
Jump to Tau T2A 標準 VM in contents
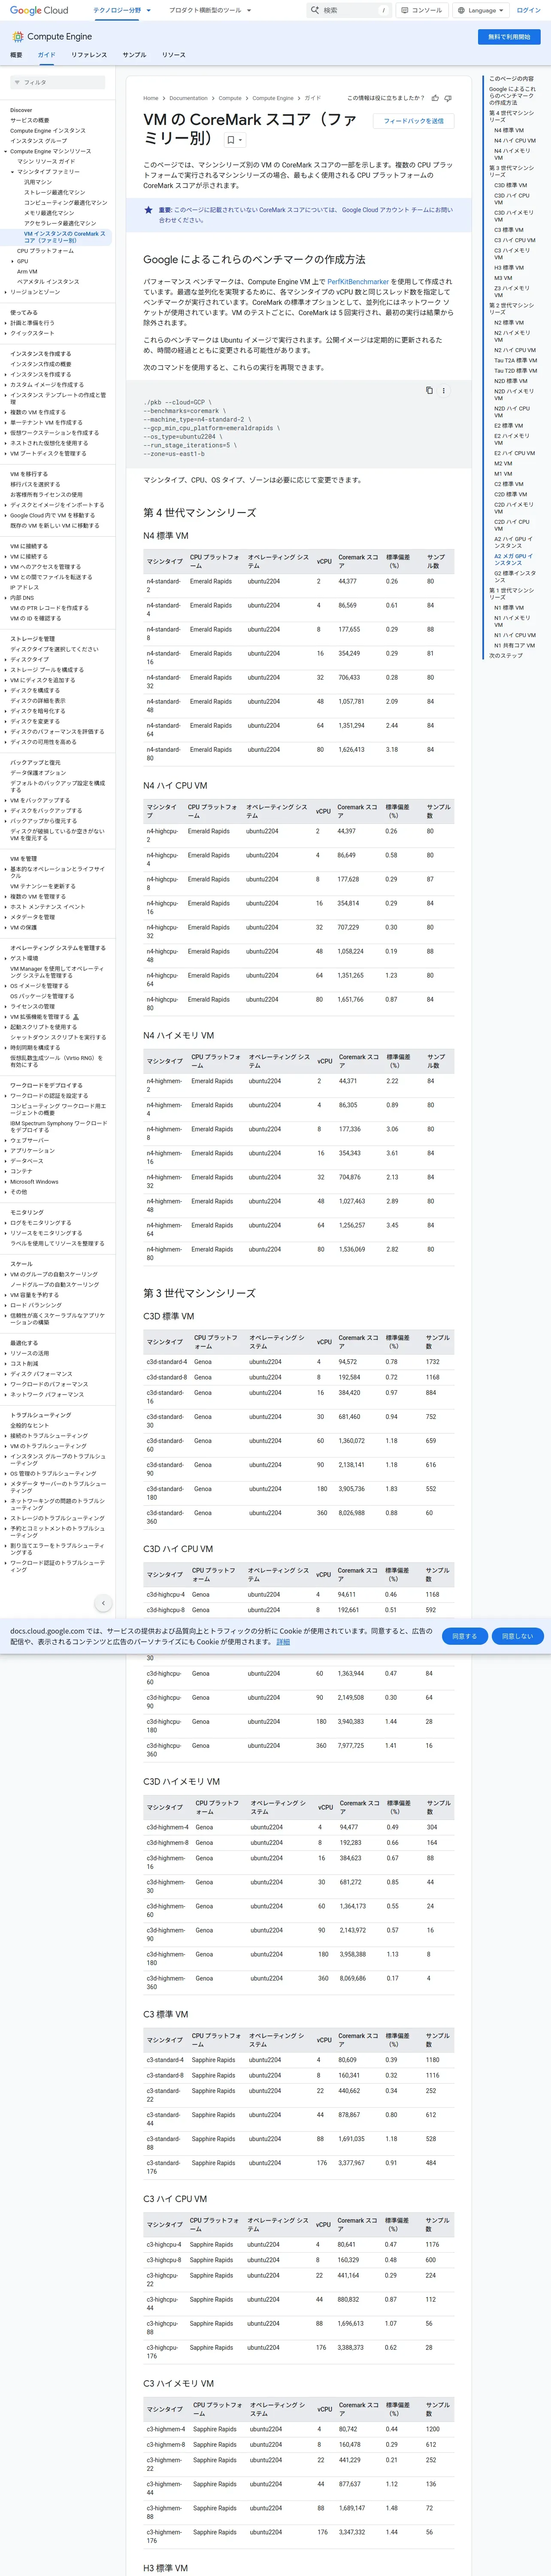515,360
